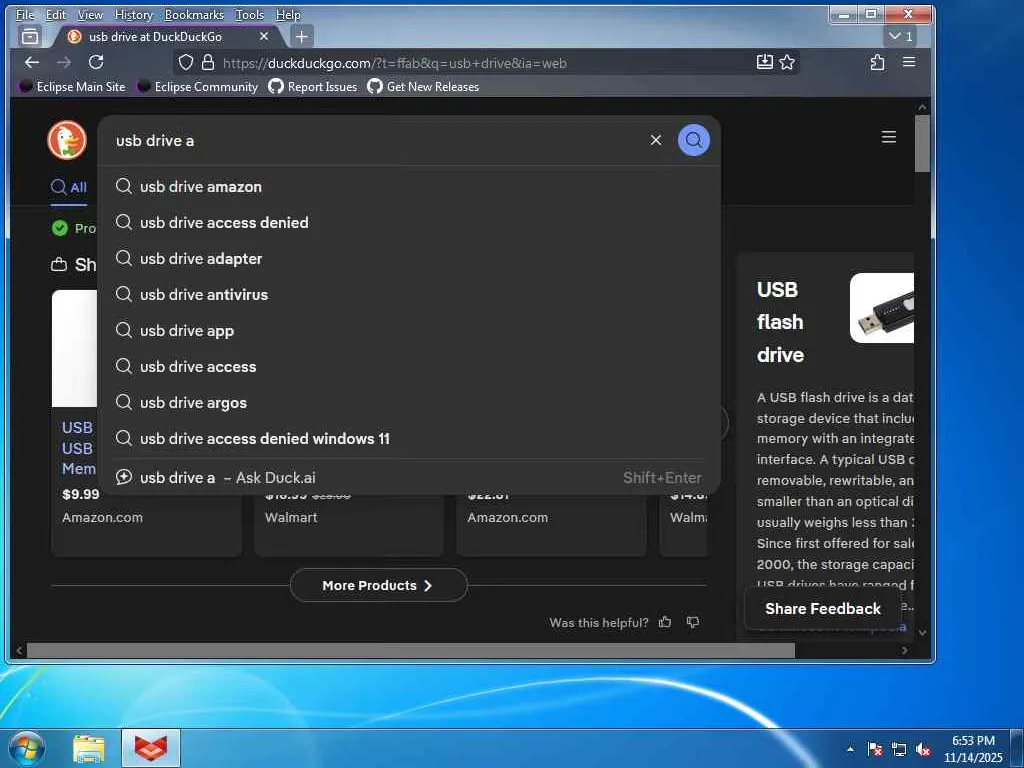Click the browser forward arrow
The image size is (1024, 768).
(63, 62)
